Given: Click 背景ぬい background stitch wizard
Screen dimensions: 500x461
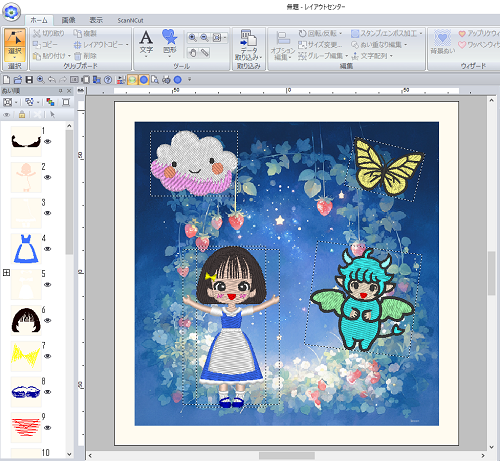Looking at the screenshot, I should (x=442, y=42).
